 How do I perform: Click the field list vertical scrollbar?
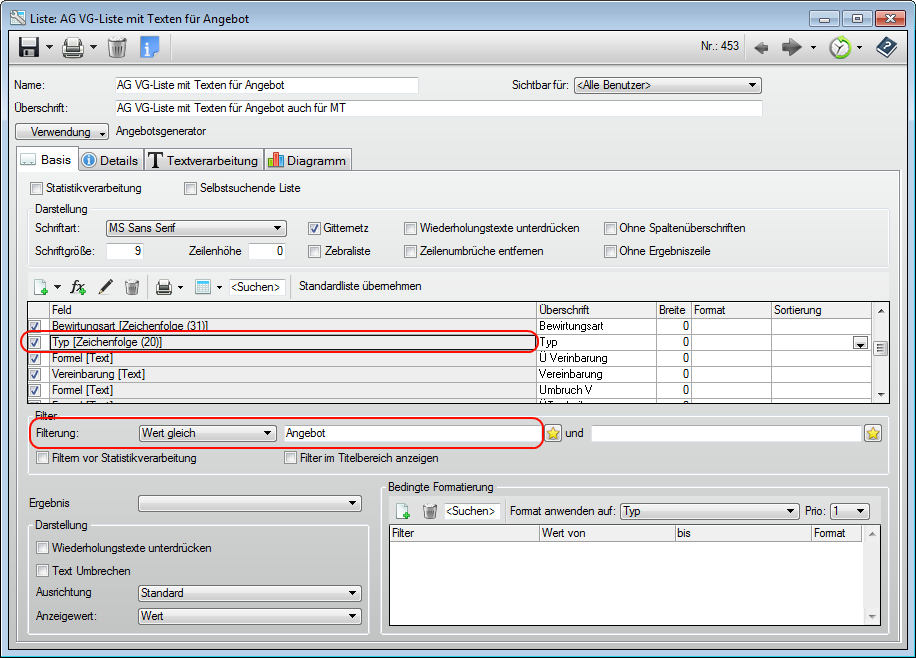(x=880, y=349)
